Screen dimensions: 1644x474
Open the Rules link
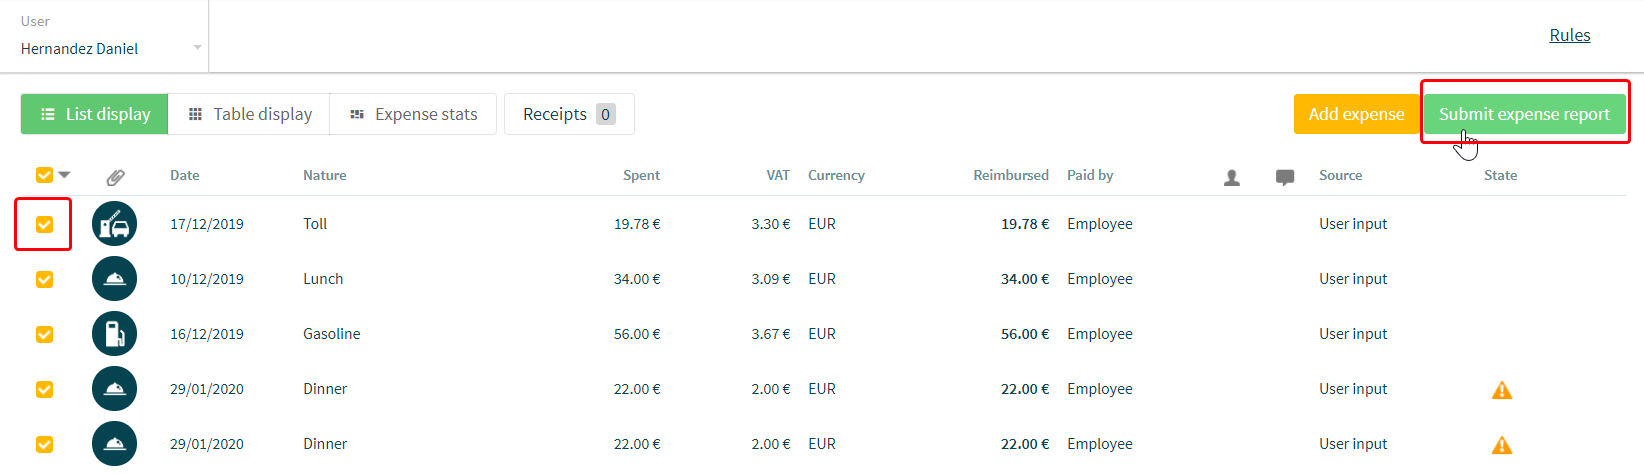pos(1569,35)
